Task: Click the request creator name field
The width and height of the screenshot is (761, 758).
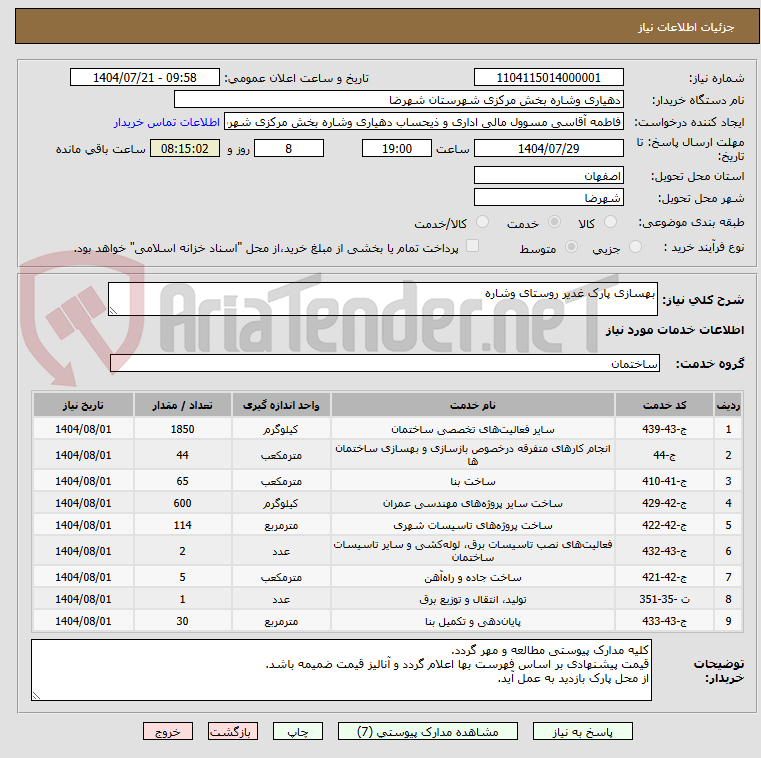Action: point(424,122)
